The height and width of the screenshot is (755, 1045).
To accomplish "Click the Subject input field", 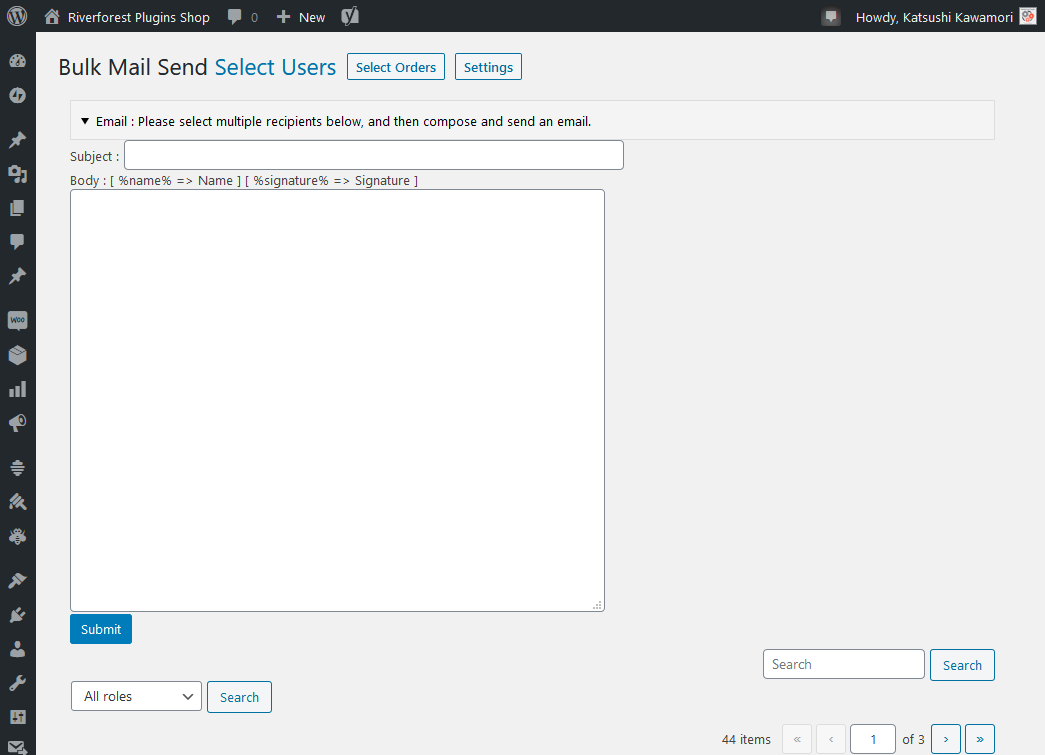I will [x=373, y=155].
